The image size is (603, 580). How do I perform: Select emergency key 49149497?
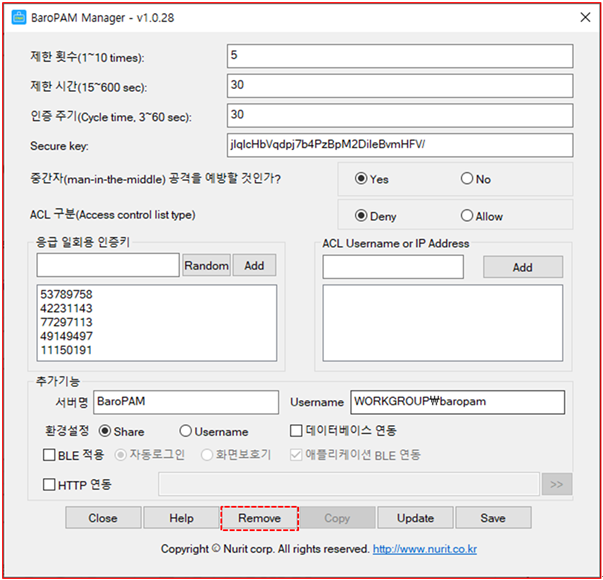point(67,336)
